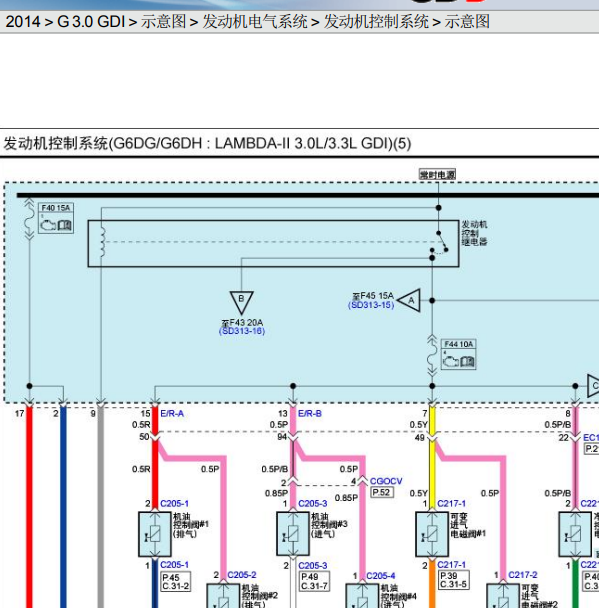The height and width of the screenshot is (608, 599).
Task: Open the C217-1 connector link
Action: (x=451, y=503)
